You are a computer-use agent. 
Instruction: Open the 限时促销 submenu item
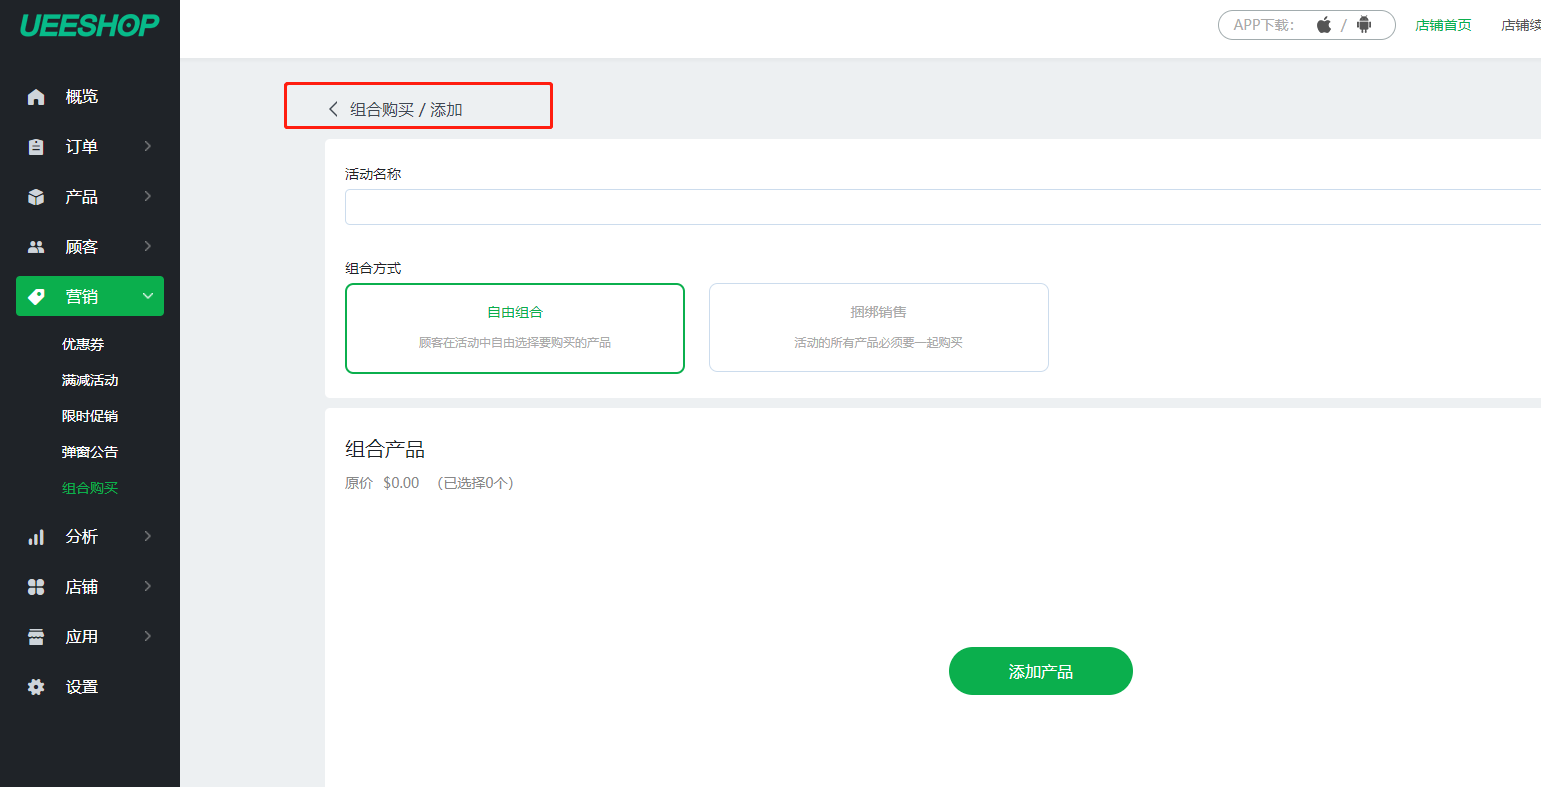(x=90, y=416)
